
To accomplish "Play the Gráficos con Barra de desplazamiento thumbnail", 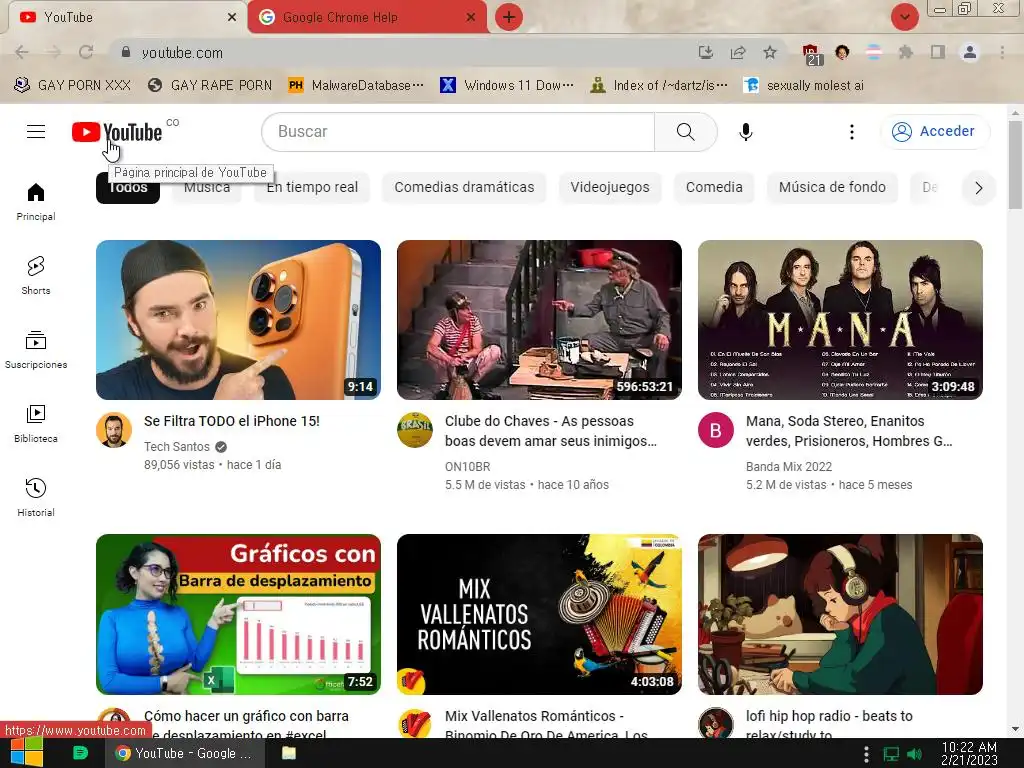I will point(238,615).
